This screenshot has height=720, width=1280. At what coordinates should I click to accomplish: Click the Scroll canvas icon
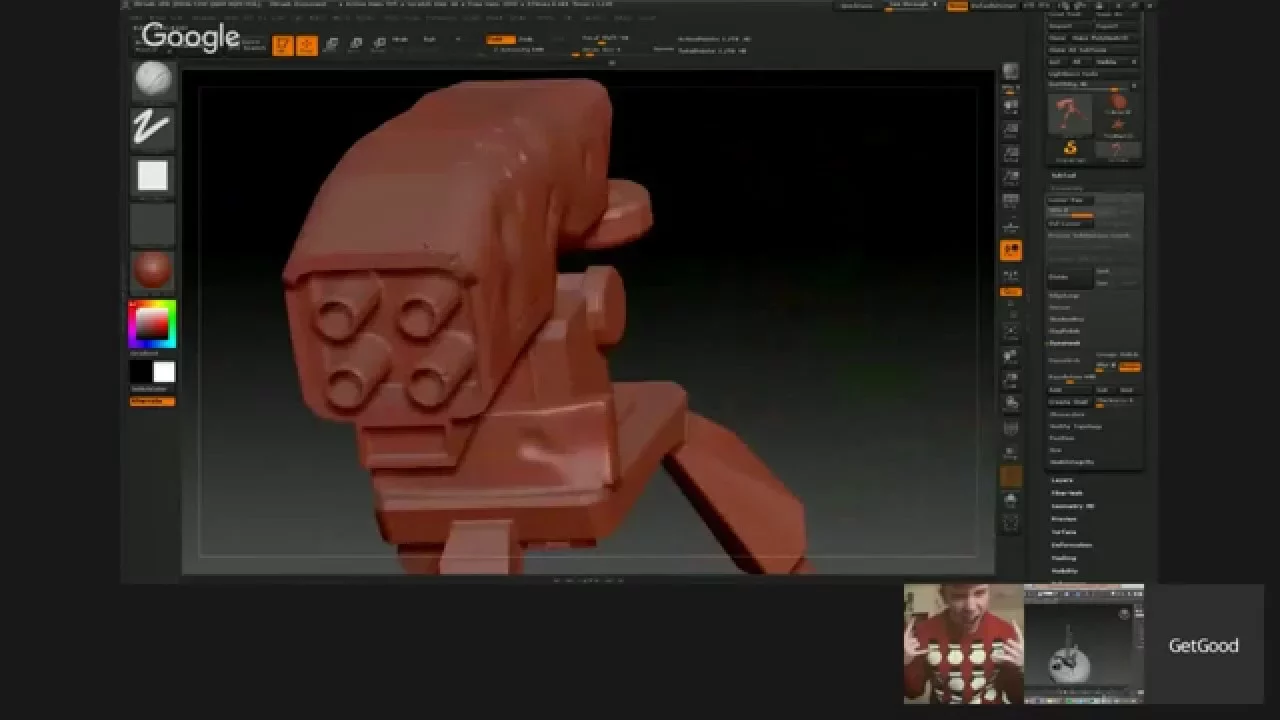[x=1011, y=107]
